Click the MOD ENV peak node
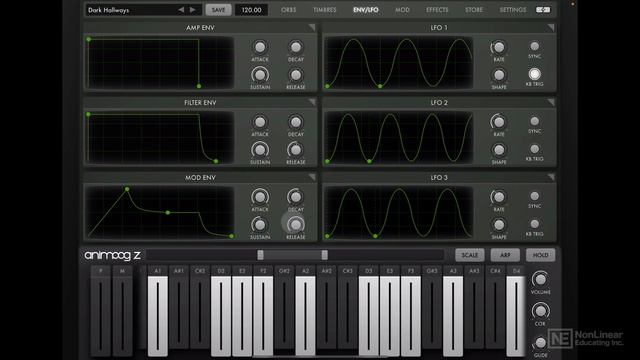 click(x=127, y=189)
